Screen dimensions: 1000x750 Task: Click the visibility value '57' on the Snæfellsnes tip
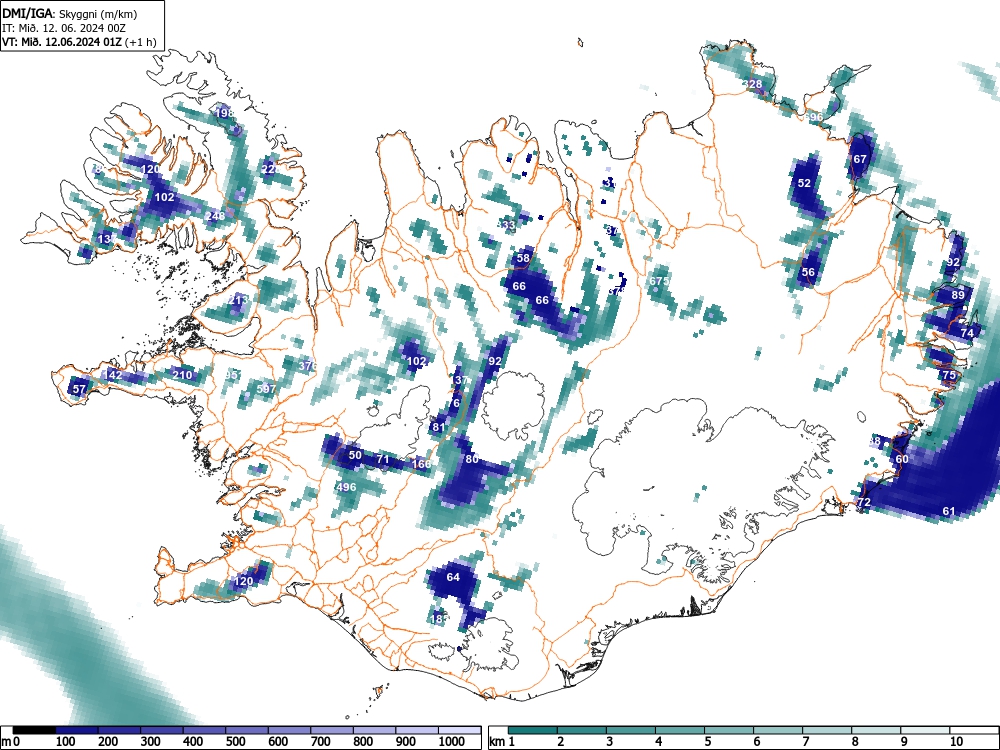pyautogui.click(x=79, y=388)
